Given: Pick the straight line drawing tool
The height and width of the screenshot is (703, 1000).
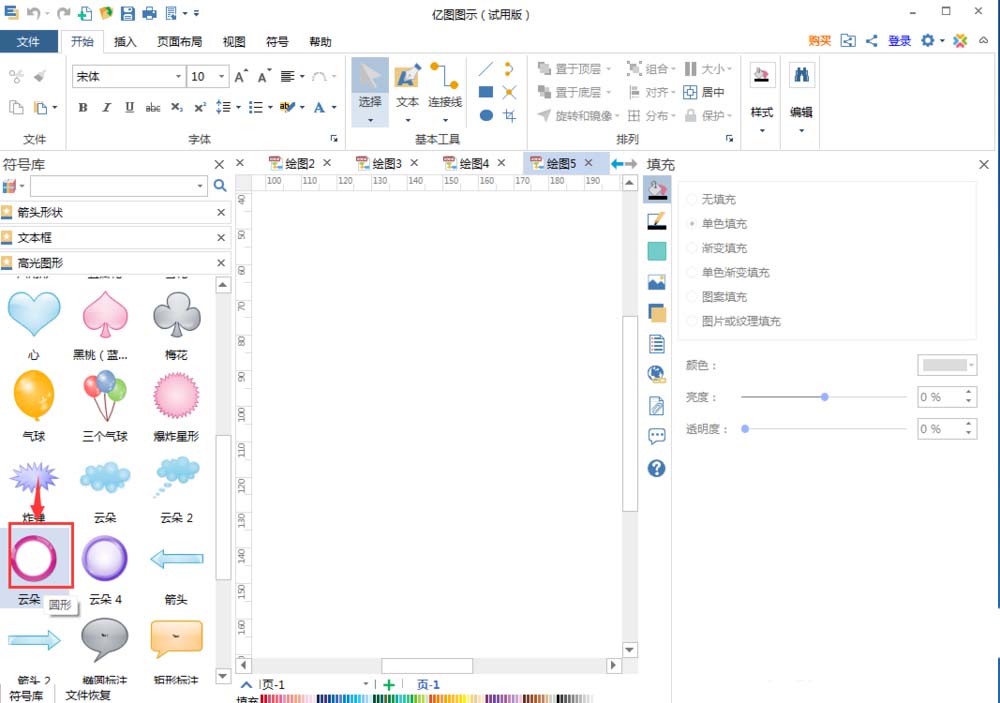Looking at the screenshot, I should coord(485,69).
